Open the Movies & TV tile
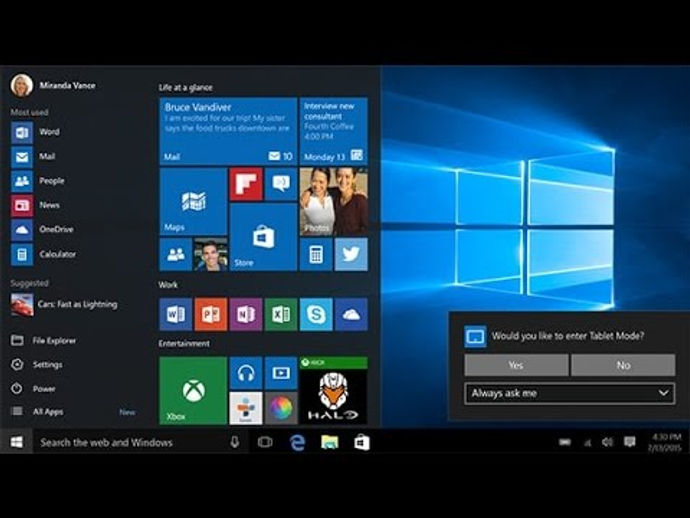 [x=281, y=373]
